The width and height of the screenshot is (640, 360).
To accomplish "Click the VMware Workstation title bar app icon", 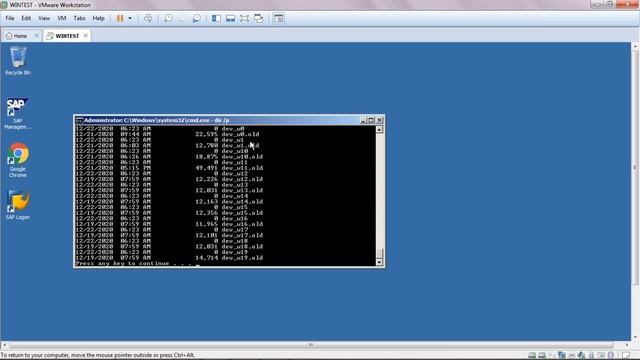I will 4,5.
